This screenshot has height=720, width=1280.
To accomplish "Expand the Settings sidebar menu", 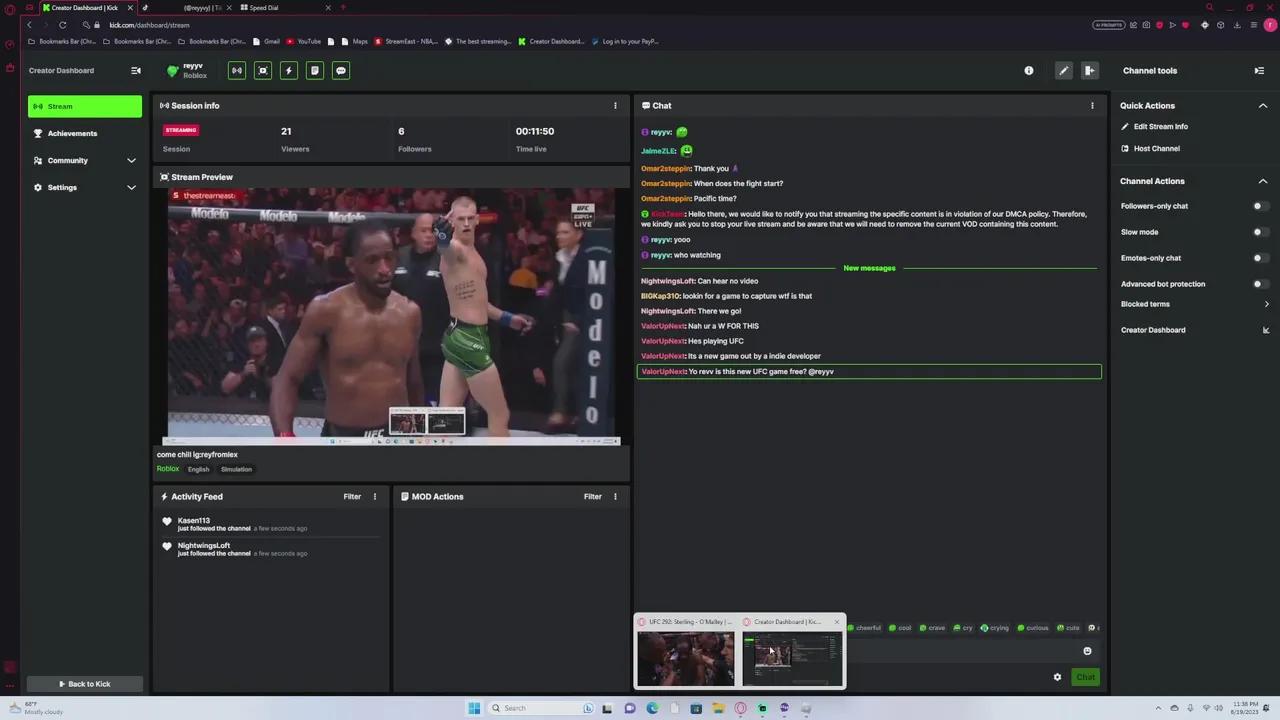I will pyautogui.click(x=131, y=187).
